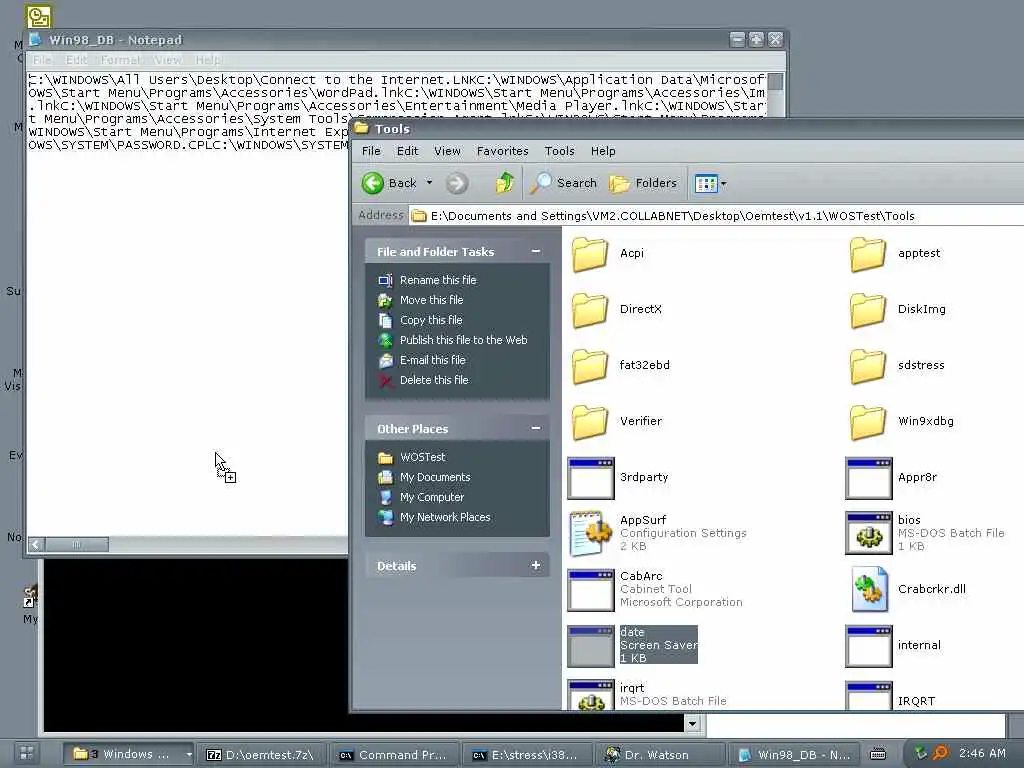Click Notepad horizontal scrollbar left arrow
Image resolution: width=1024 pixels, height=768 pixels.
click(x=37, y=544)
